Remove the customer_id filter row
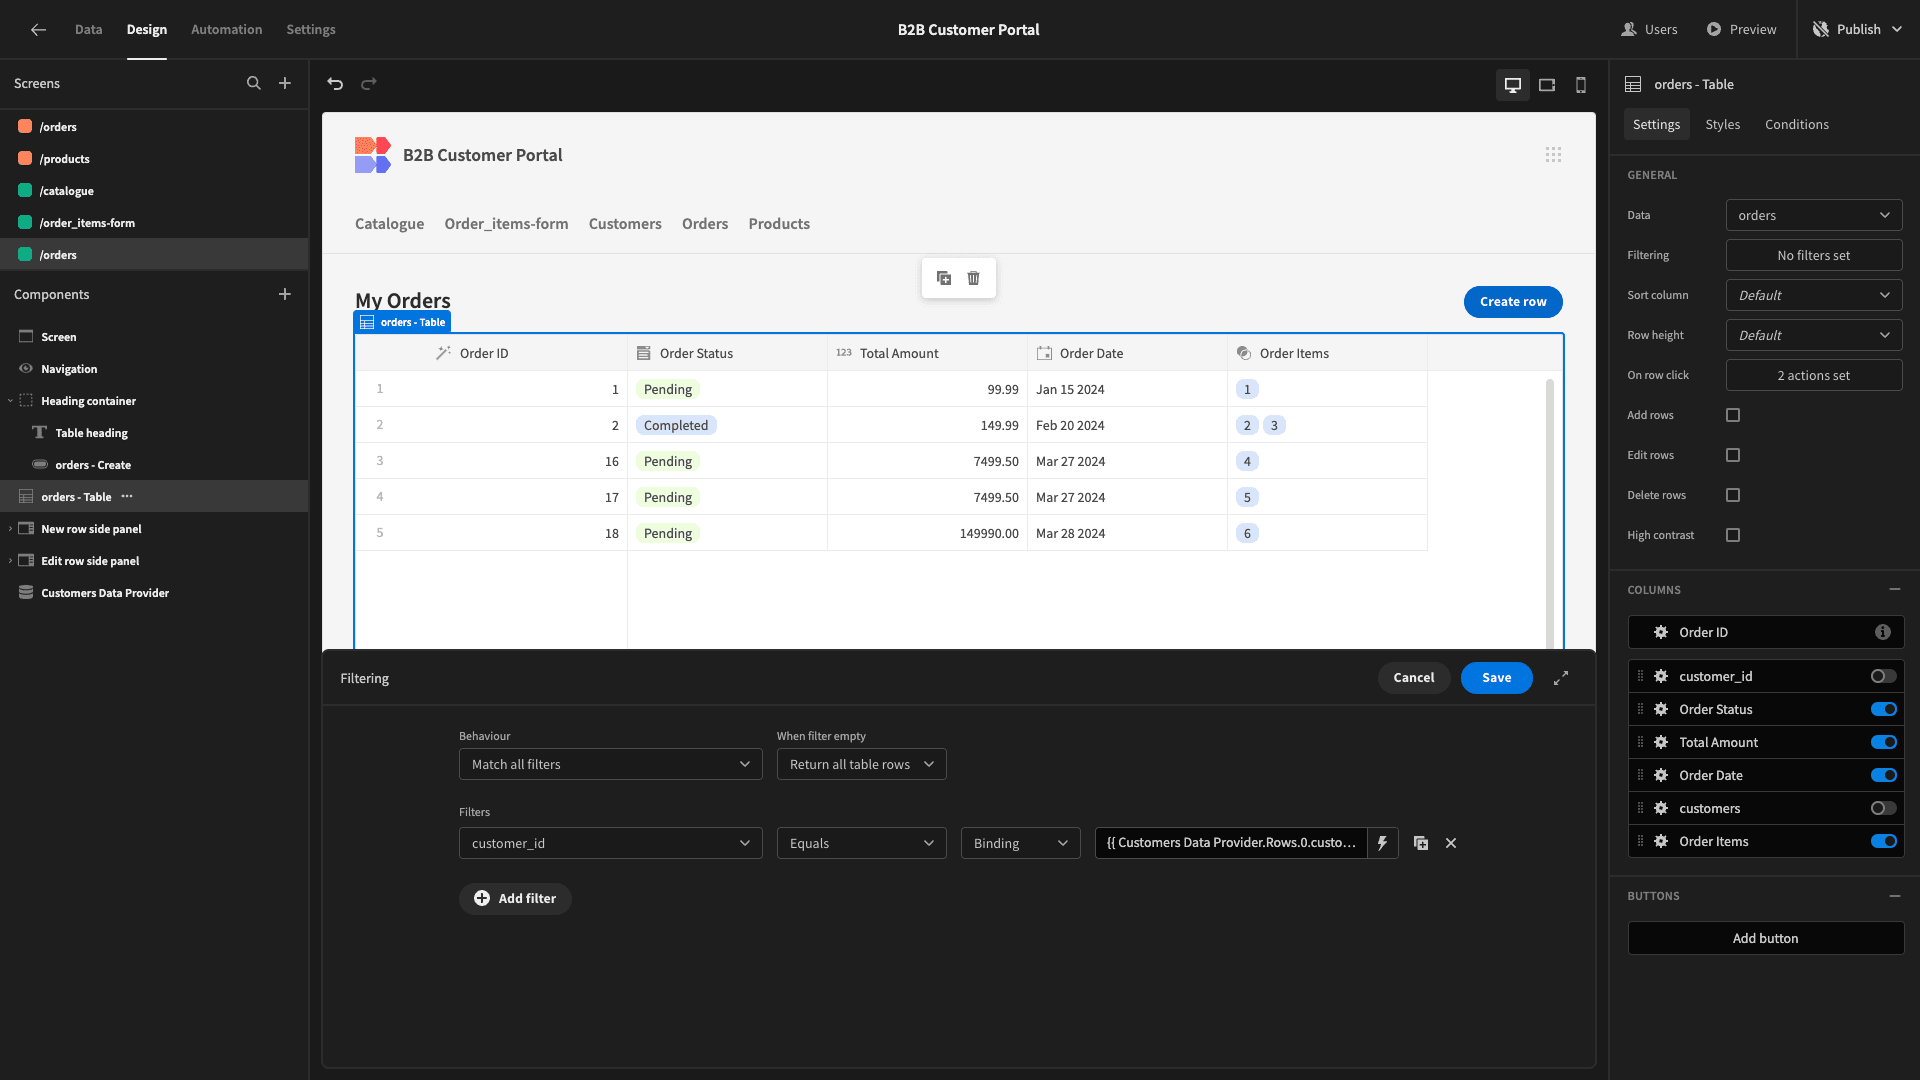Image resolution: width=1920 pixels, height=1080 pixels. pos(1451,843)
